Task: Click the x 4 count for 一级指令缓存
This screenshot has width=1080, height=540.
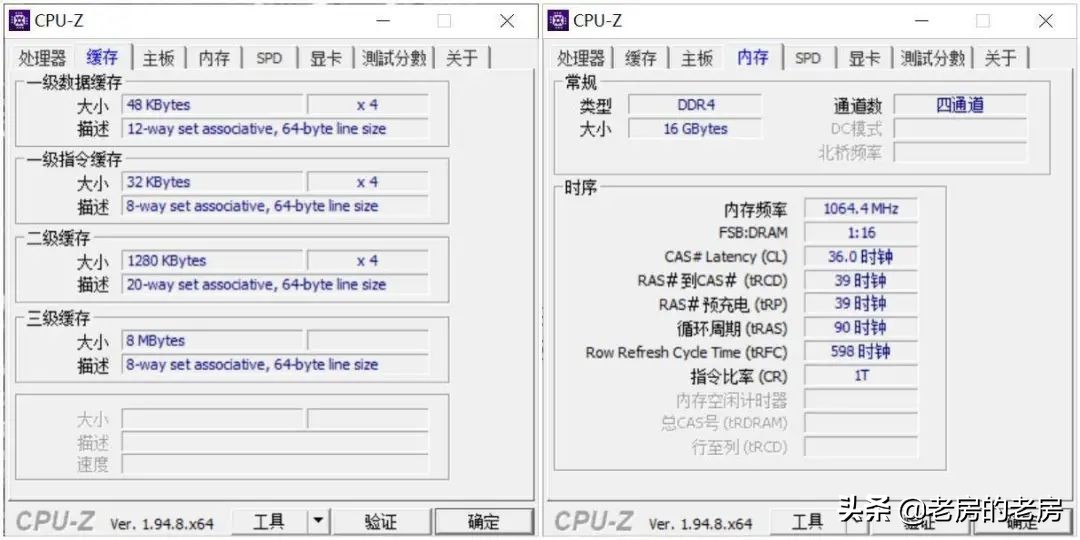Action: click(368, 182)
